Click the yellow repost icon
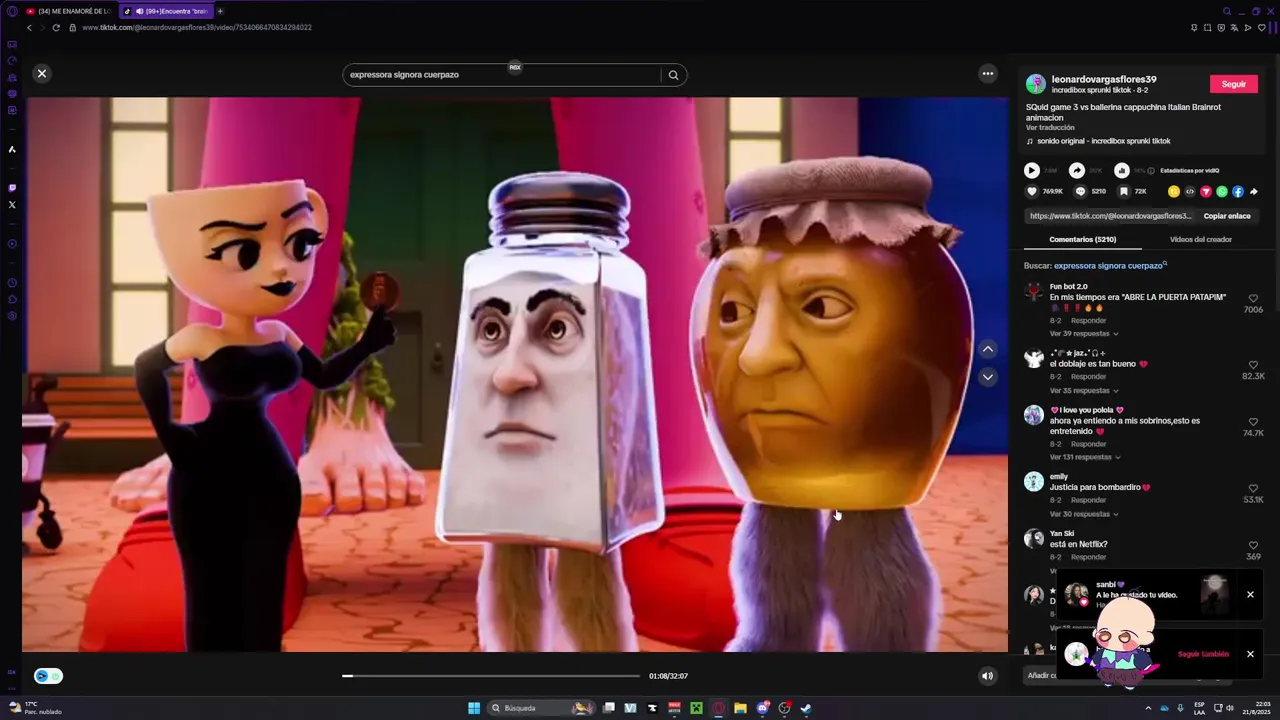Viewport: 1280px width, 720px height. tap(1174, 191)
